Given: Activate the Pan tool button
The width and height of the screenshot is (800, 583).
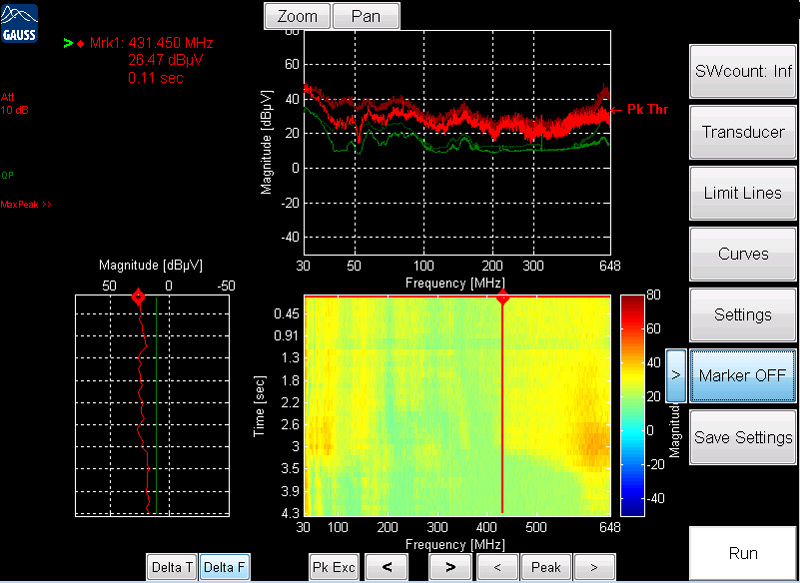Looking at the screenshot, I should (366, 16).
